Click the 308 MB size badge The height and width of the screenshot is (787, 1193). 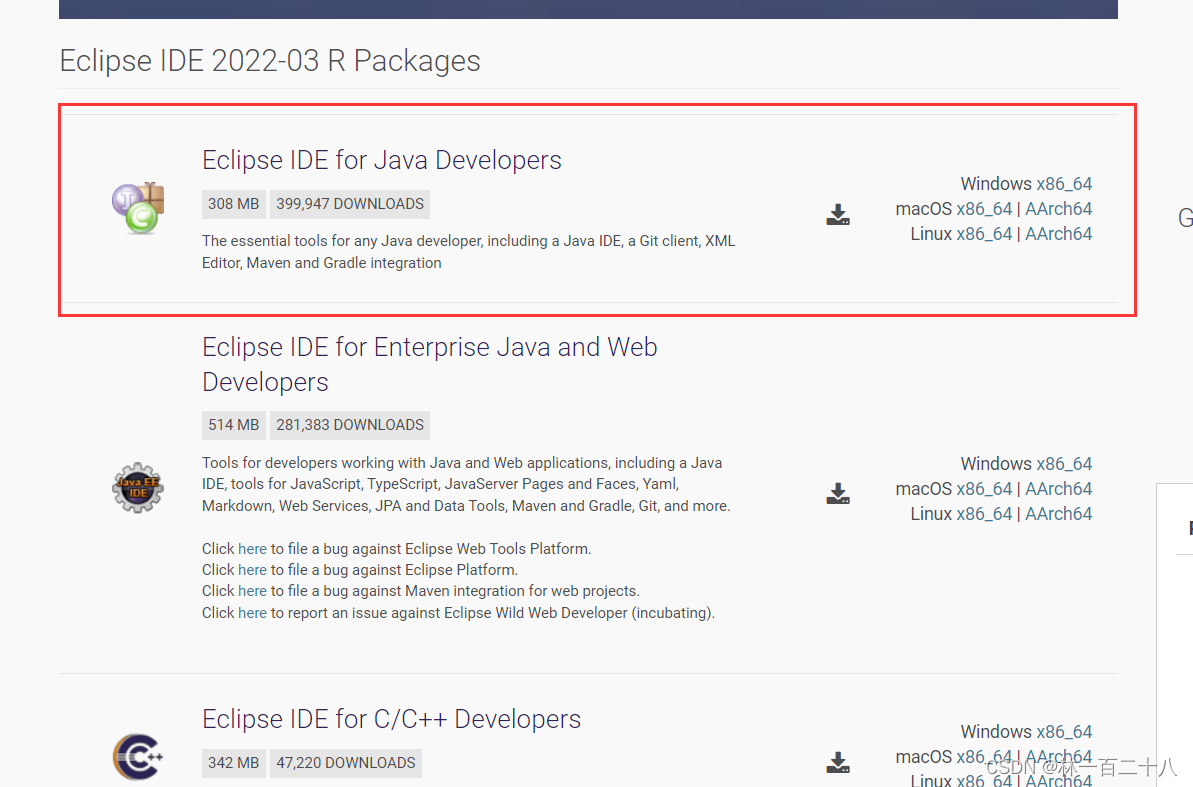coord(234,204)
